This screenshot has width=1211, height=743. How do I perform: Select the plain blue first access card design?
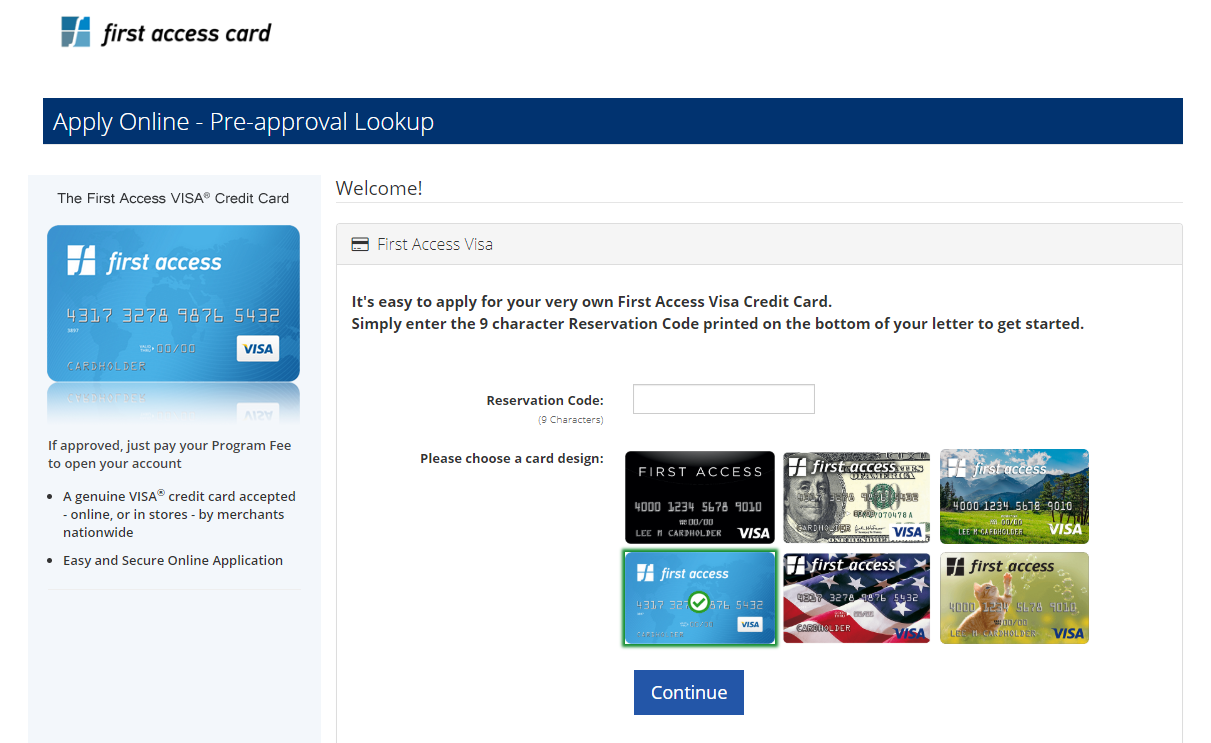coord(699,598)
